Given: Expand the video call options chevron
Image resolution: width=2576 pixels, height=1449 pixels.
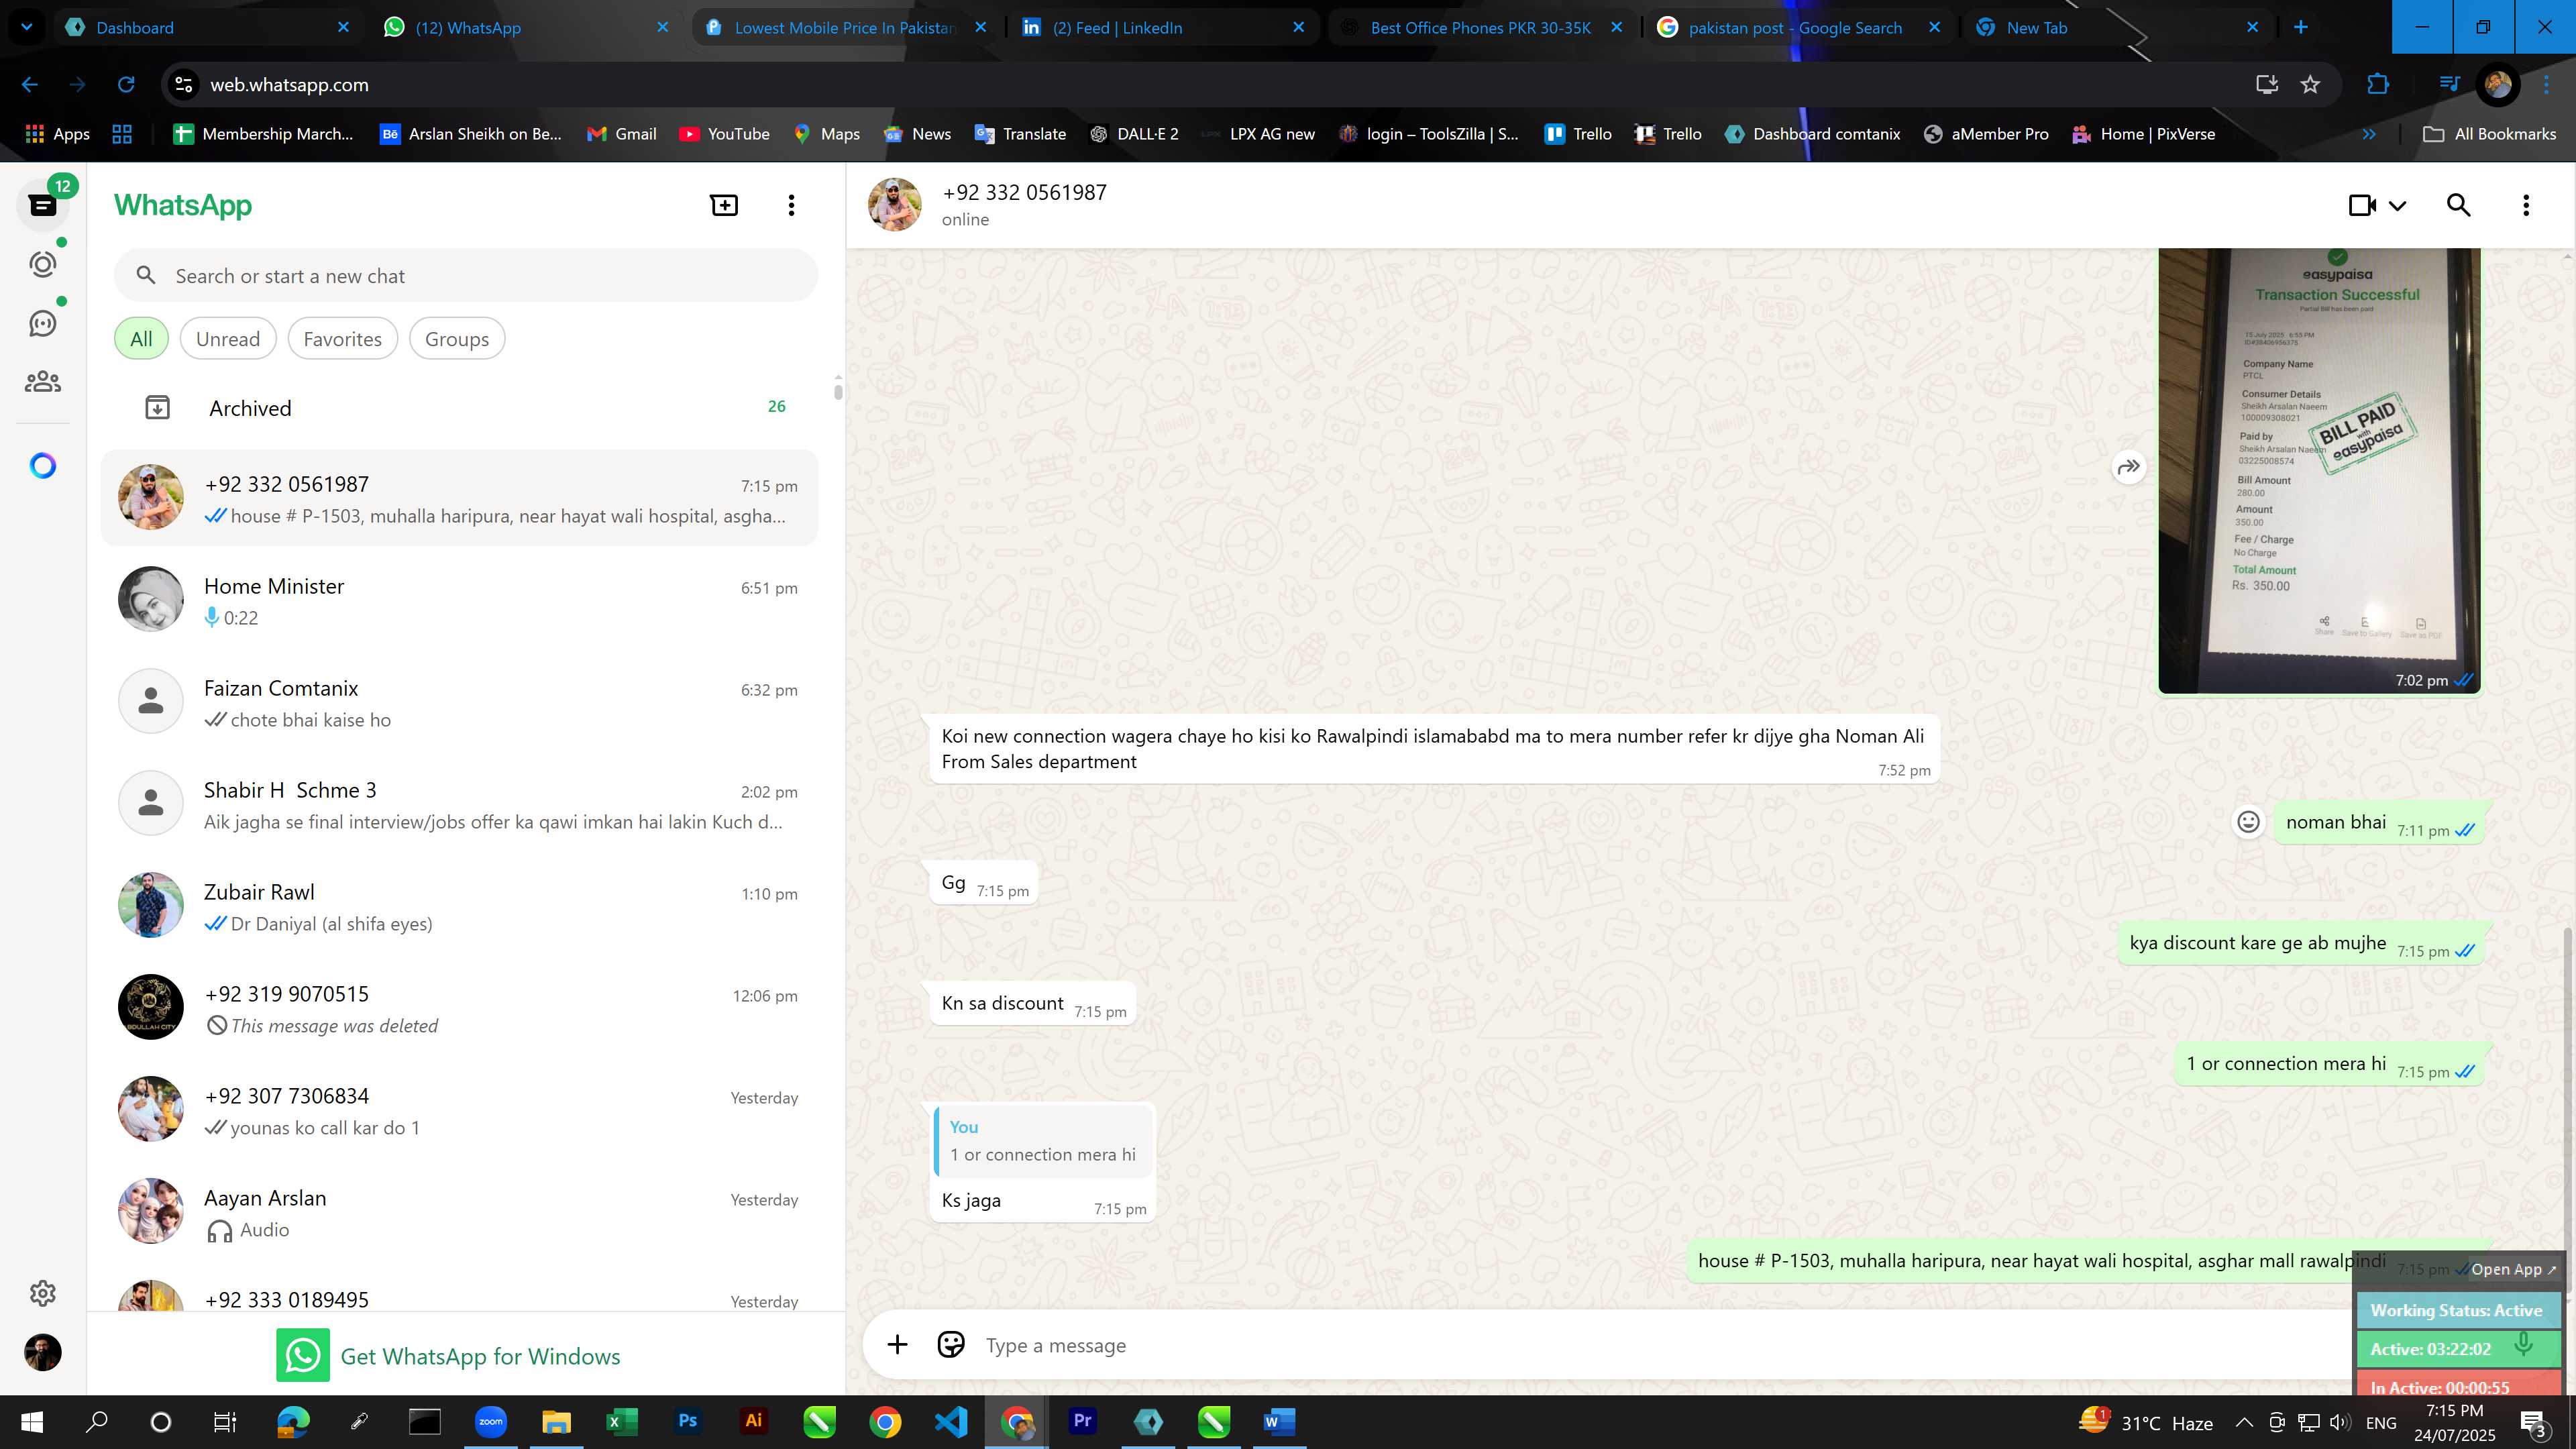Looking at the screenshot, I should (x=2397, y=206).
